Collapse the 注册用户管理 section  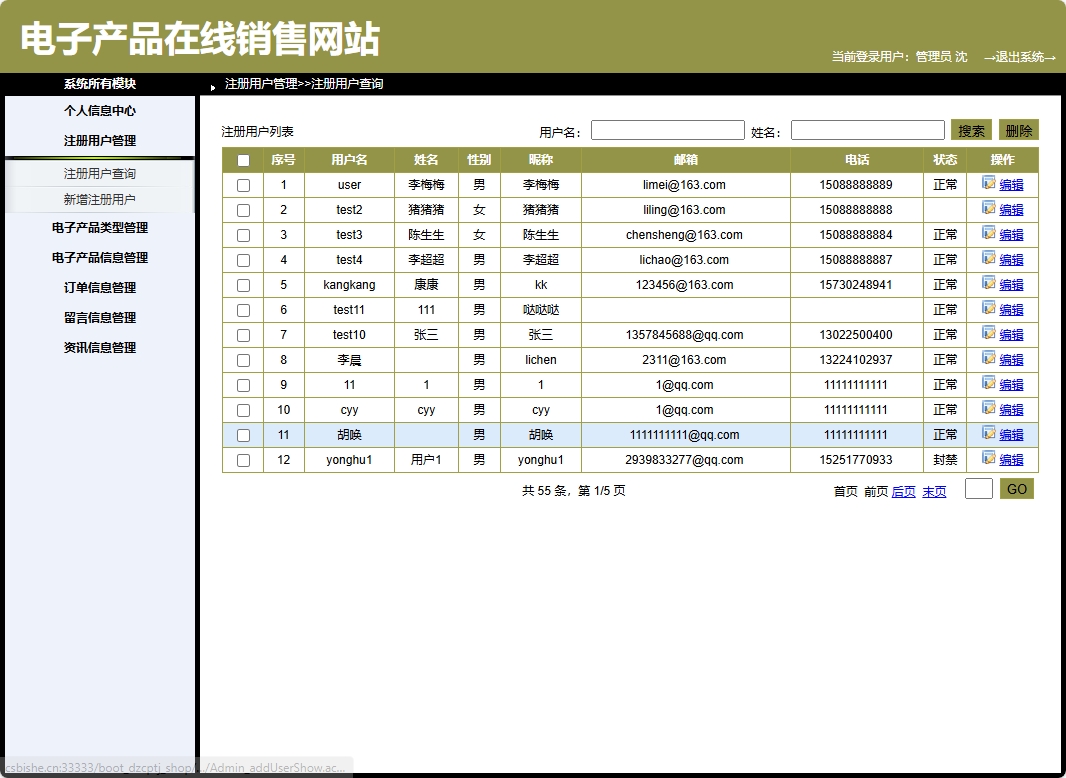click(100, 140)
